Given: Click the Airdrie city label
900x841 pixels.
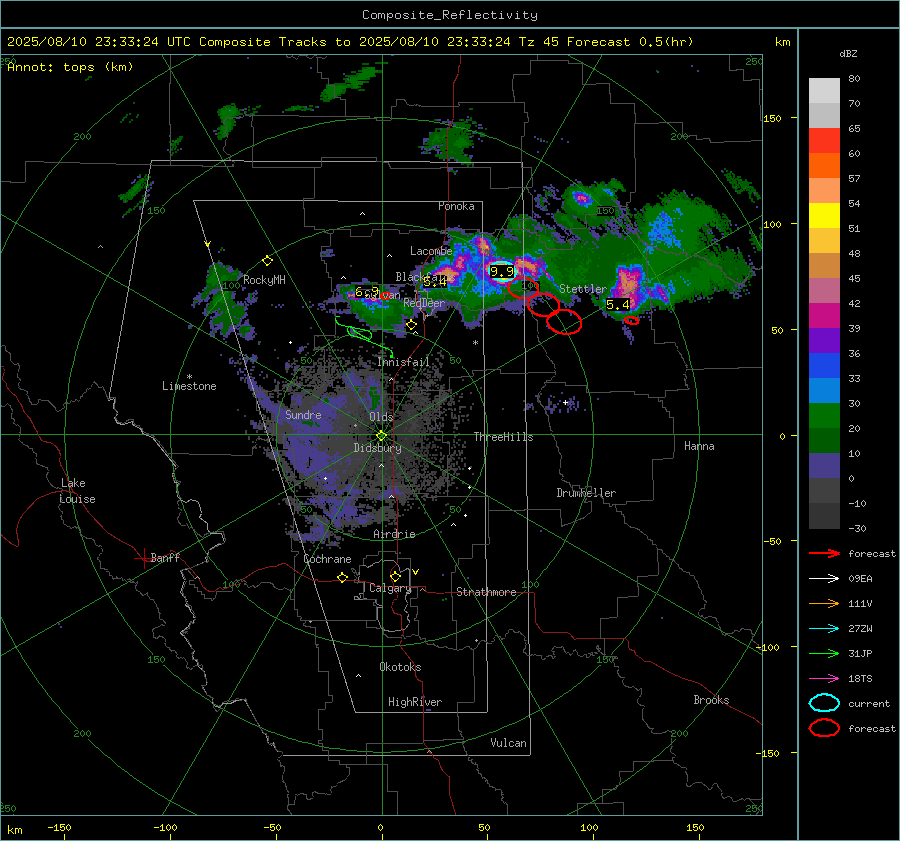Looking at the screenshot, I should (x=394, y=534).
